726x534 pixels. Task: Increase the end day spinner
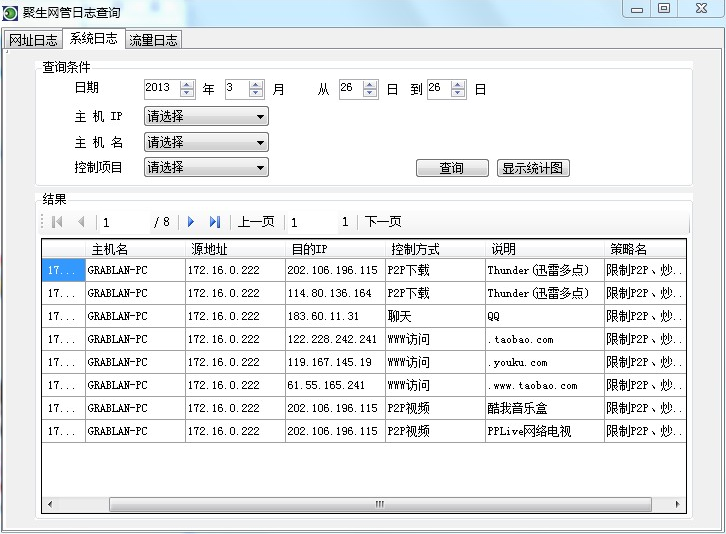pyautogui.click(x=458, y=85)
